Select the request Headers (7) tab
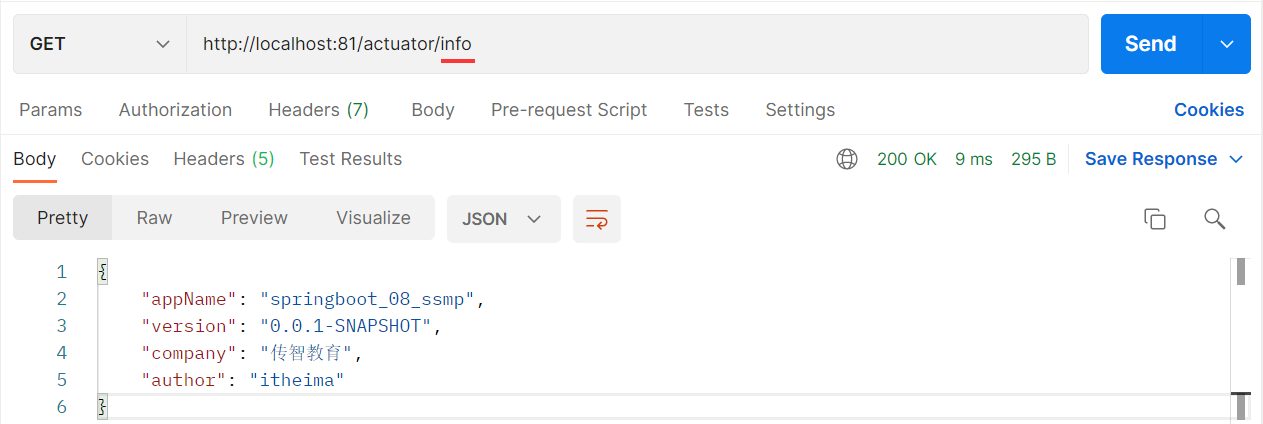 [x=318, y=110]
